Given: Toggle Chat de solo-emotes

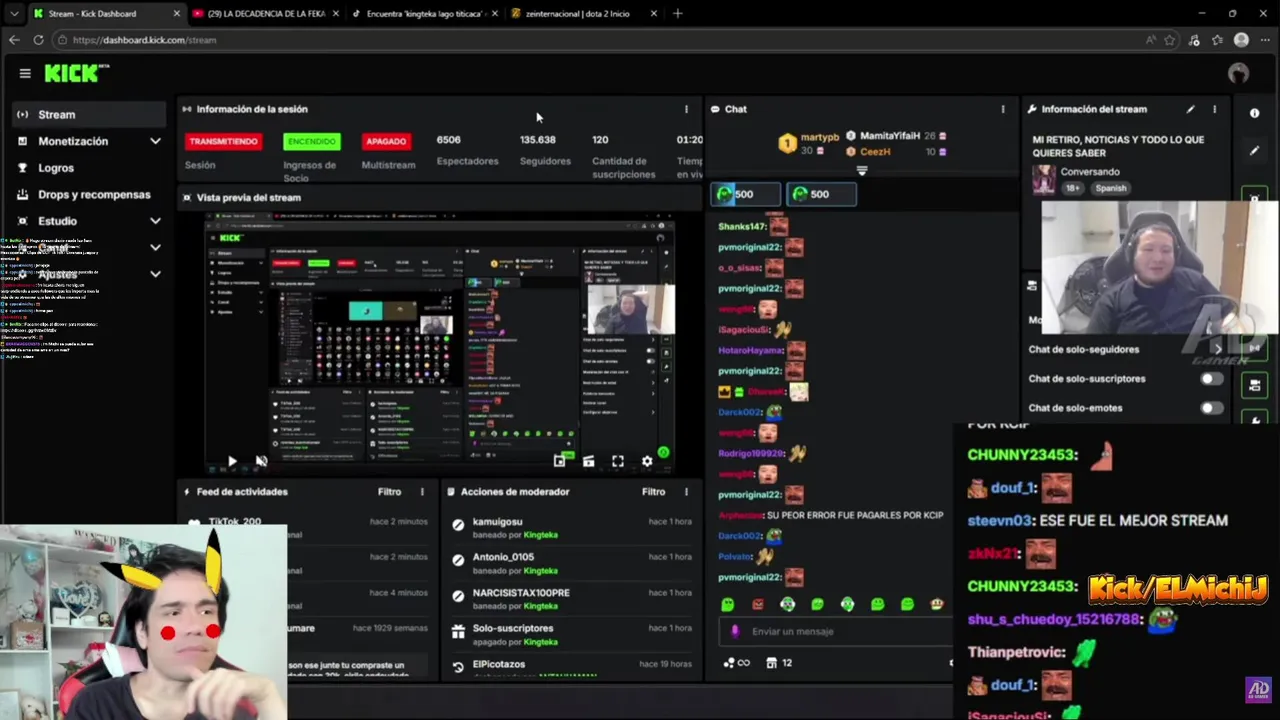Looking at the screenshot, I should (1210, 407).
